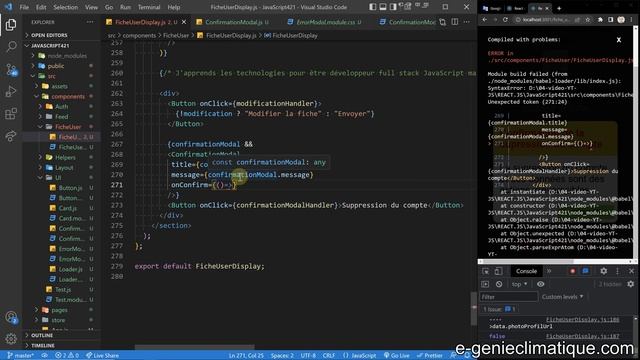Viewport: 640px width, 360px height.
Task: Expand the Auth folder
Action: (x=61, y=107)
